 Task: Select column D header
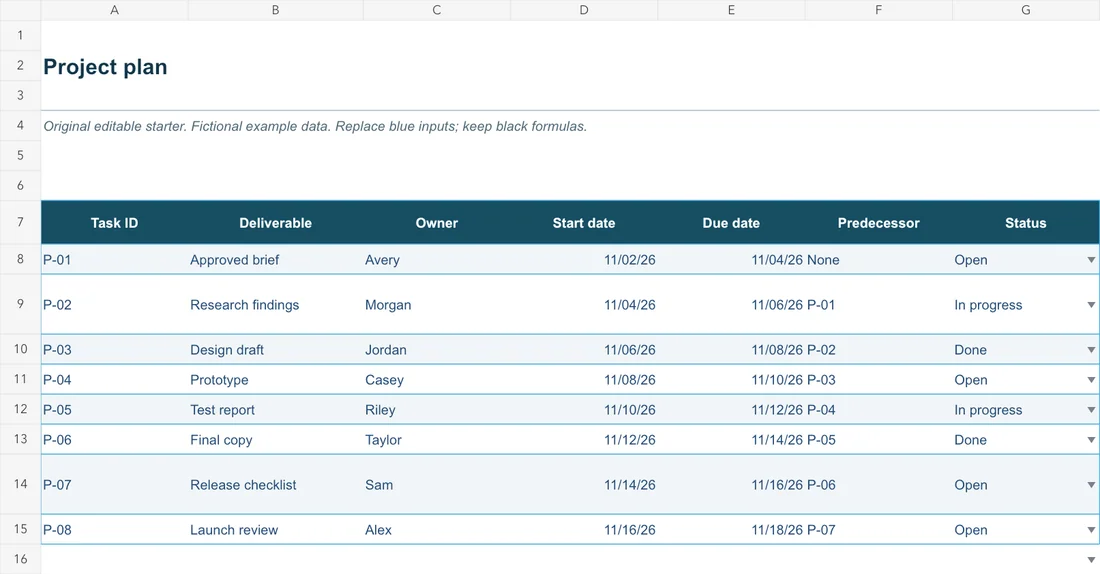584,10
